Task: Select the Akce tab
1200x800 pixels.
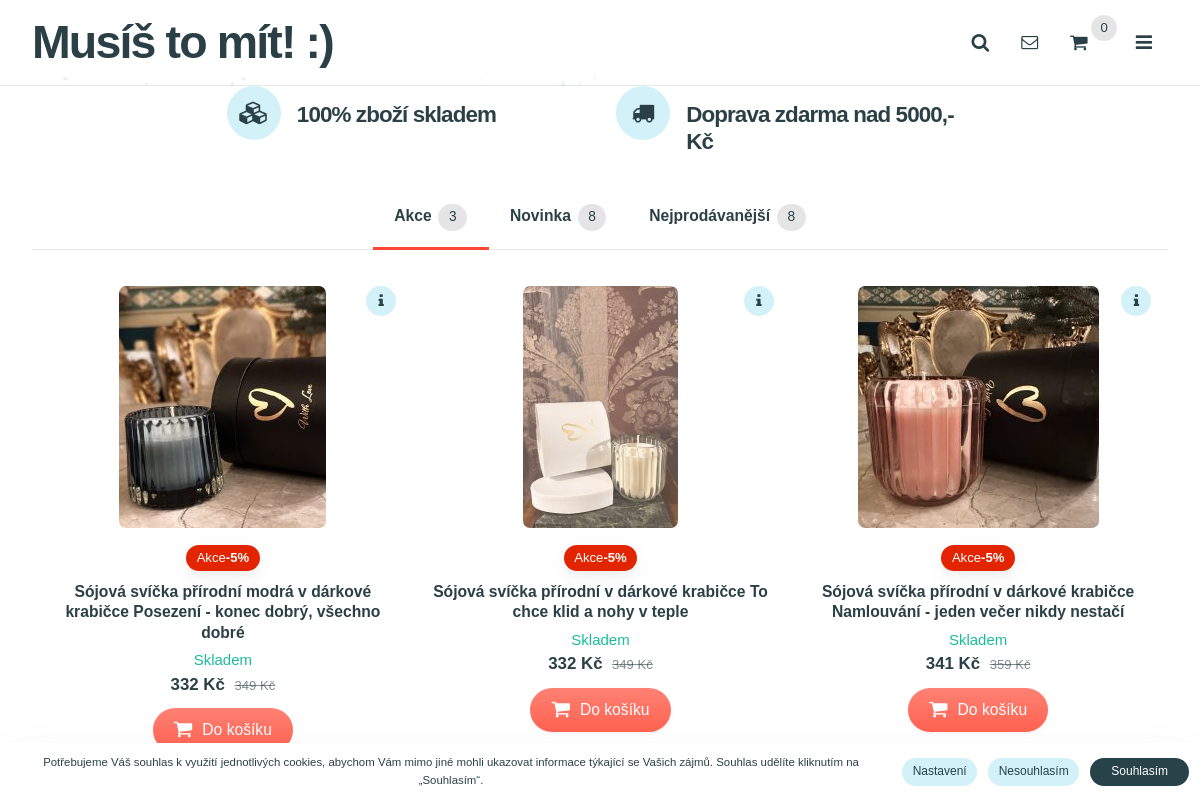Action: click(x=413, y=216)
